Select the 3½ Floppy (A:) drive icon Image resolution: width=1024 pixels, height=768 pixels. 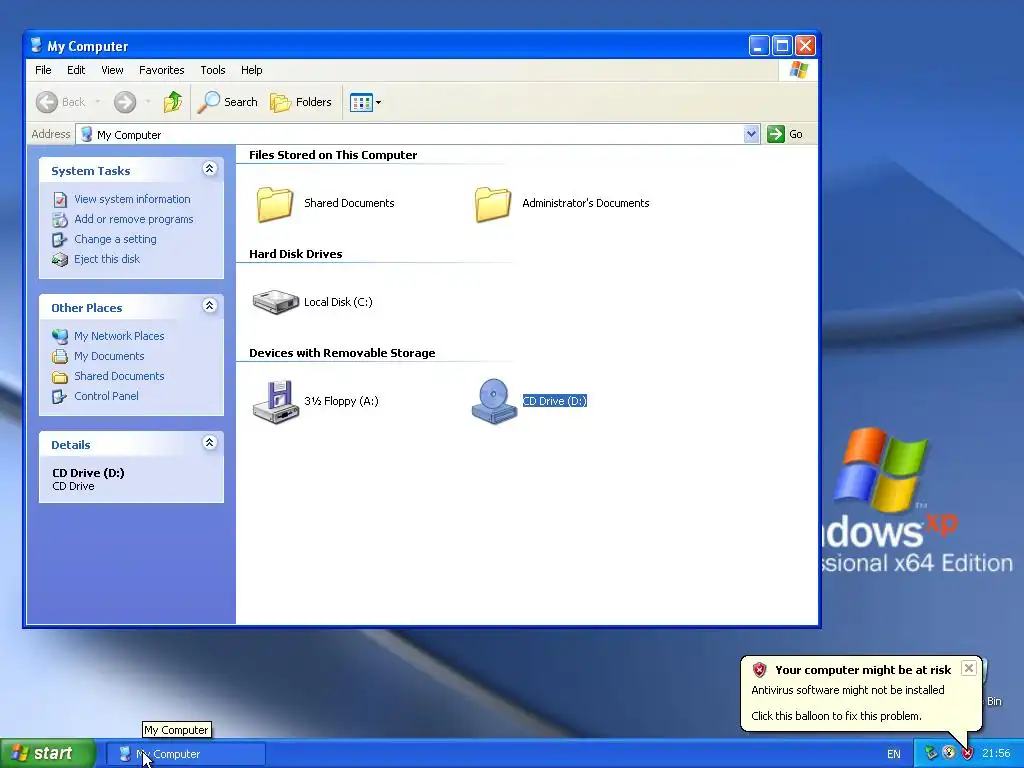pos(276,402)
